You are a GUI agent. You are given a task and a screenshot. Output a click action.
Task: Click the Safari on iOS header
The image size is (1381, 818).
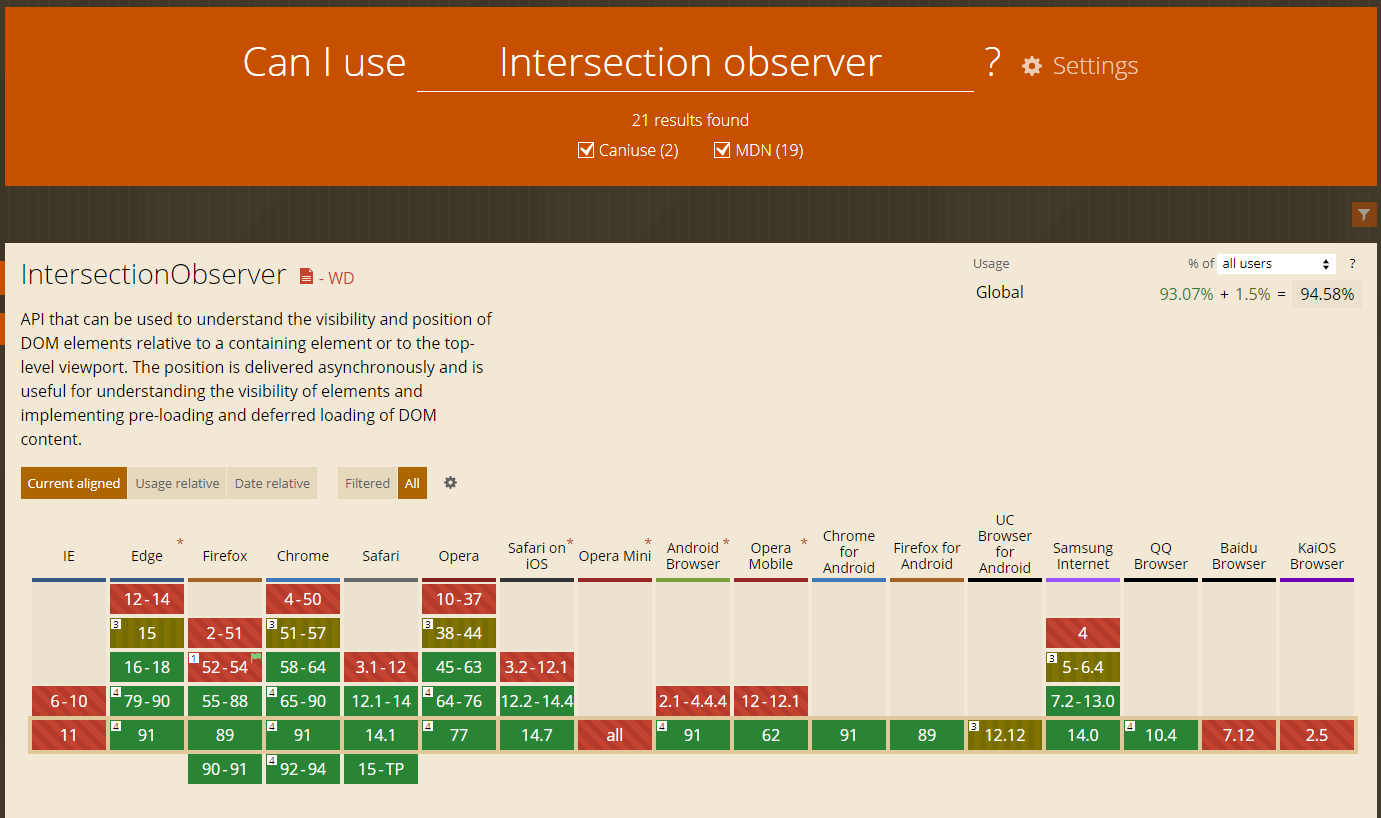click(537, 555)
